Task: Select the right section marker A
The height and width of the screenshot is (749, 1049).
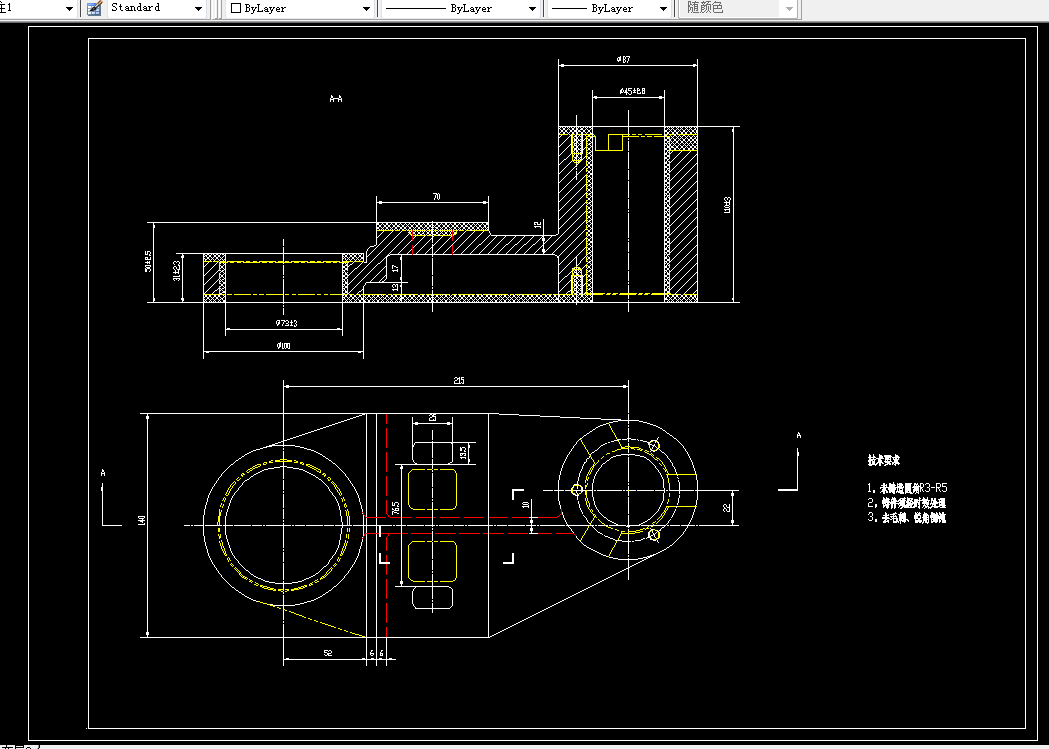Action: click(x=798, y=436)
